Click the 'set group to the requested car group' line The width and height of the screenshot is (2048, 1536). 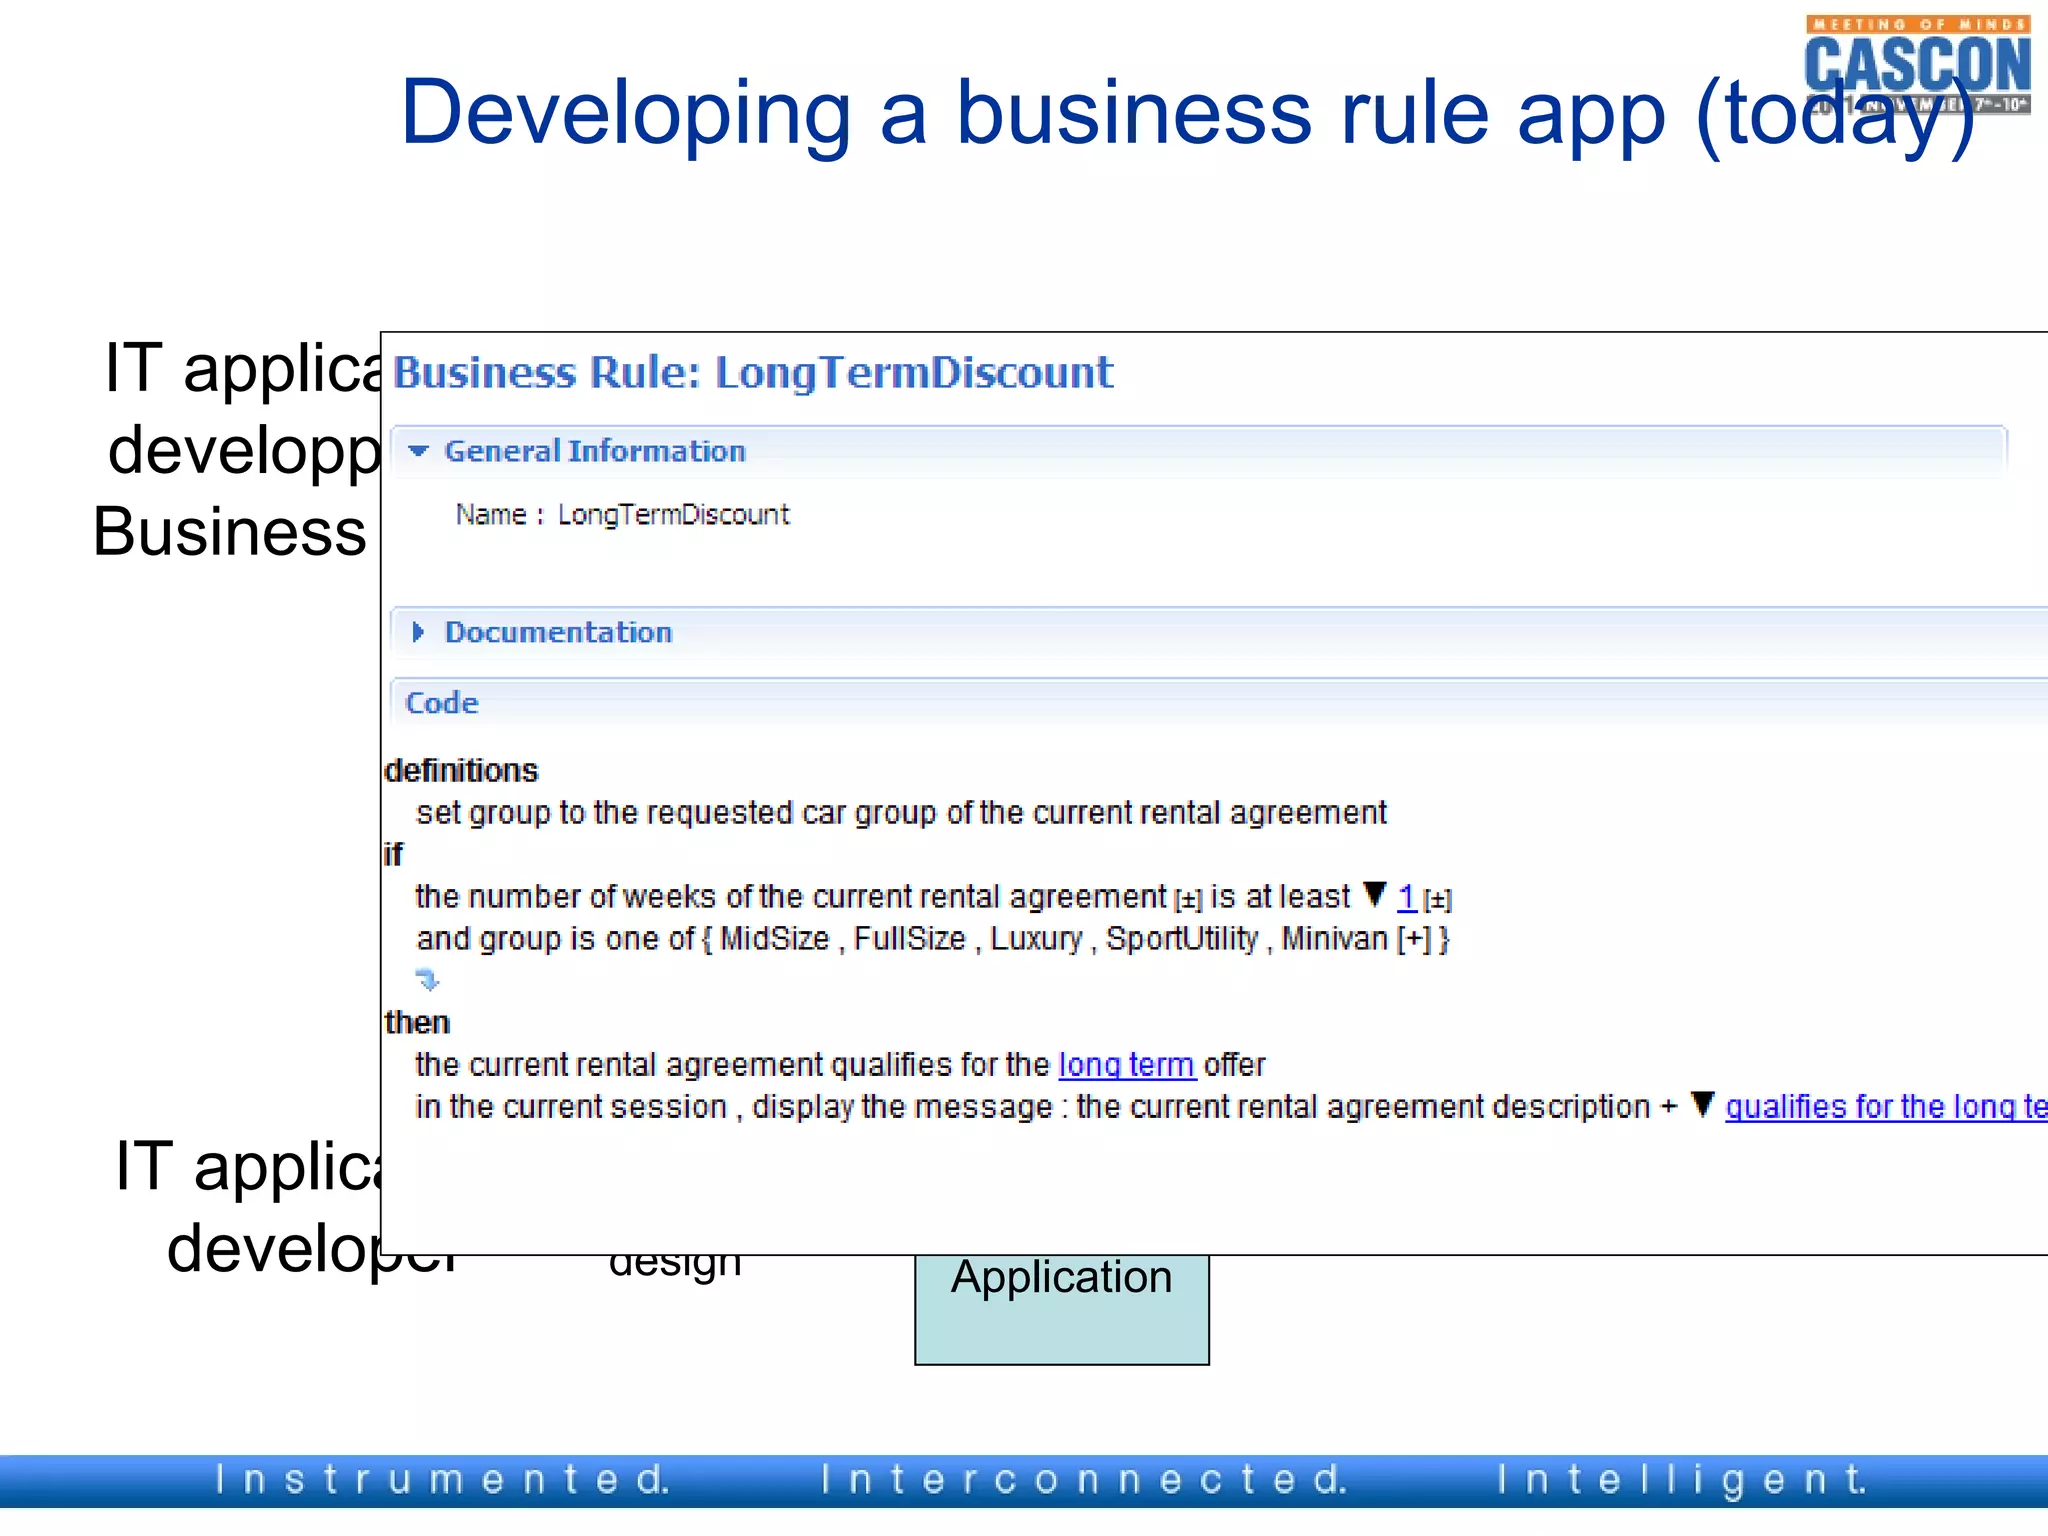click(901, 813)
